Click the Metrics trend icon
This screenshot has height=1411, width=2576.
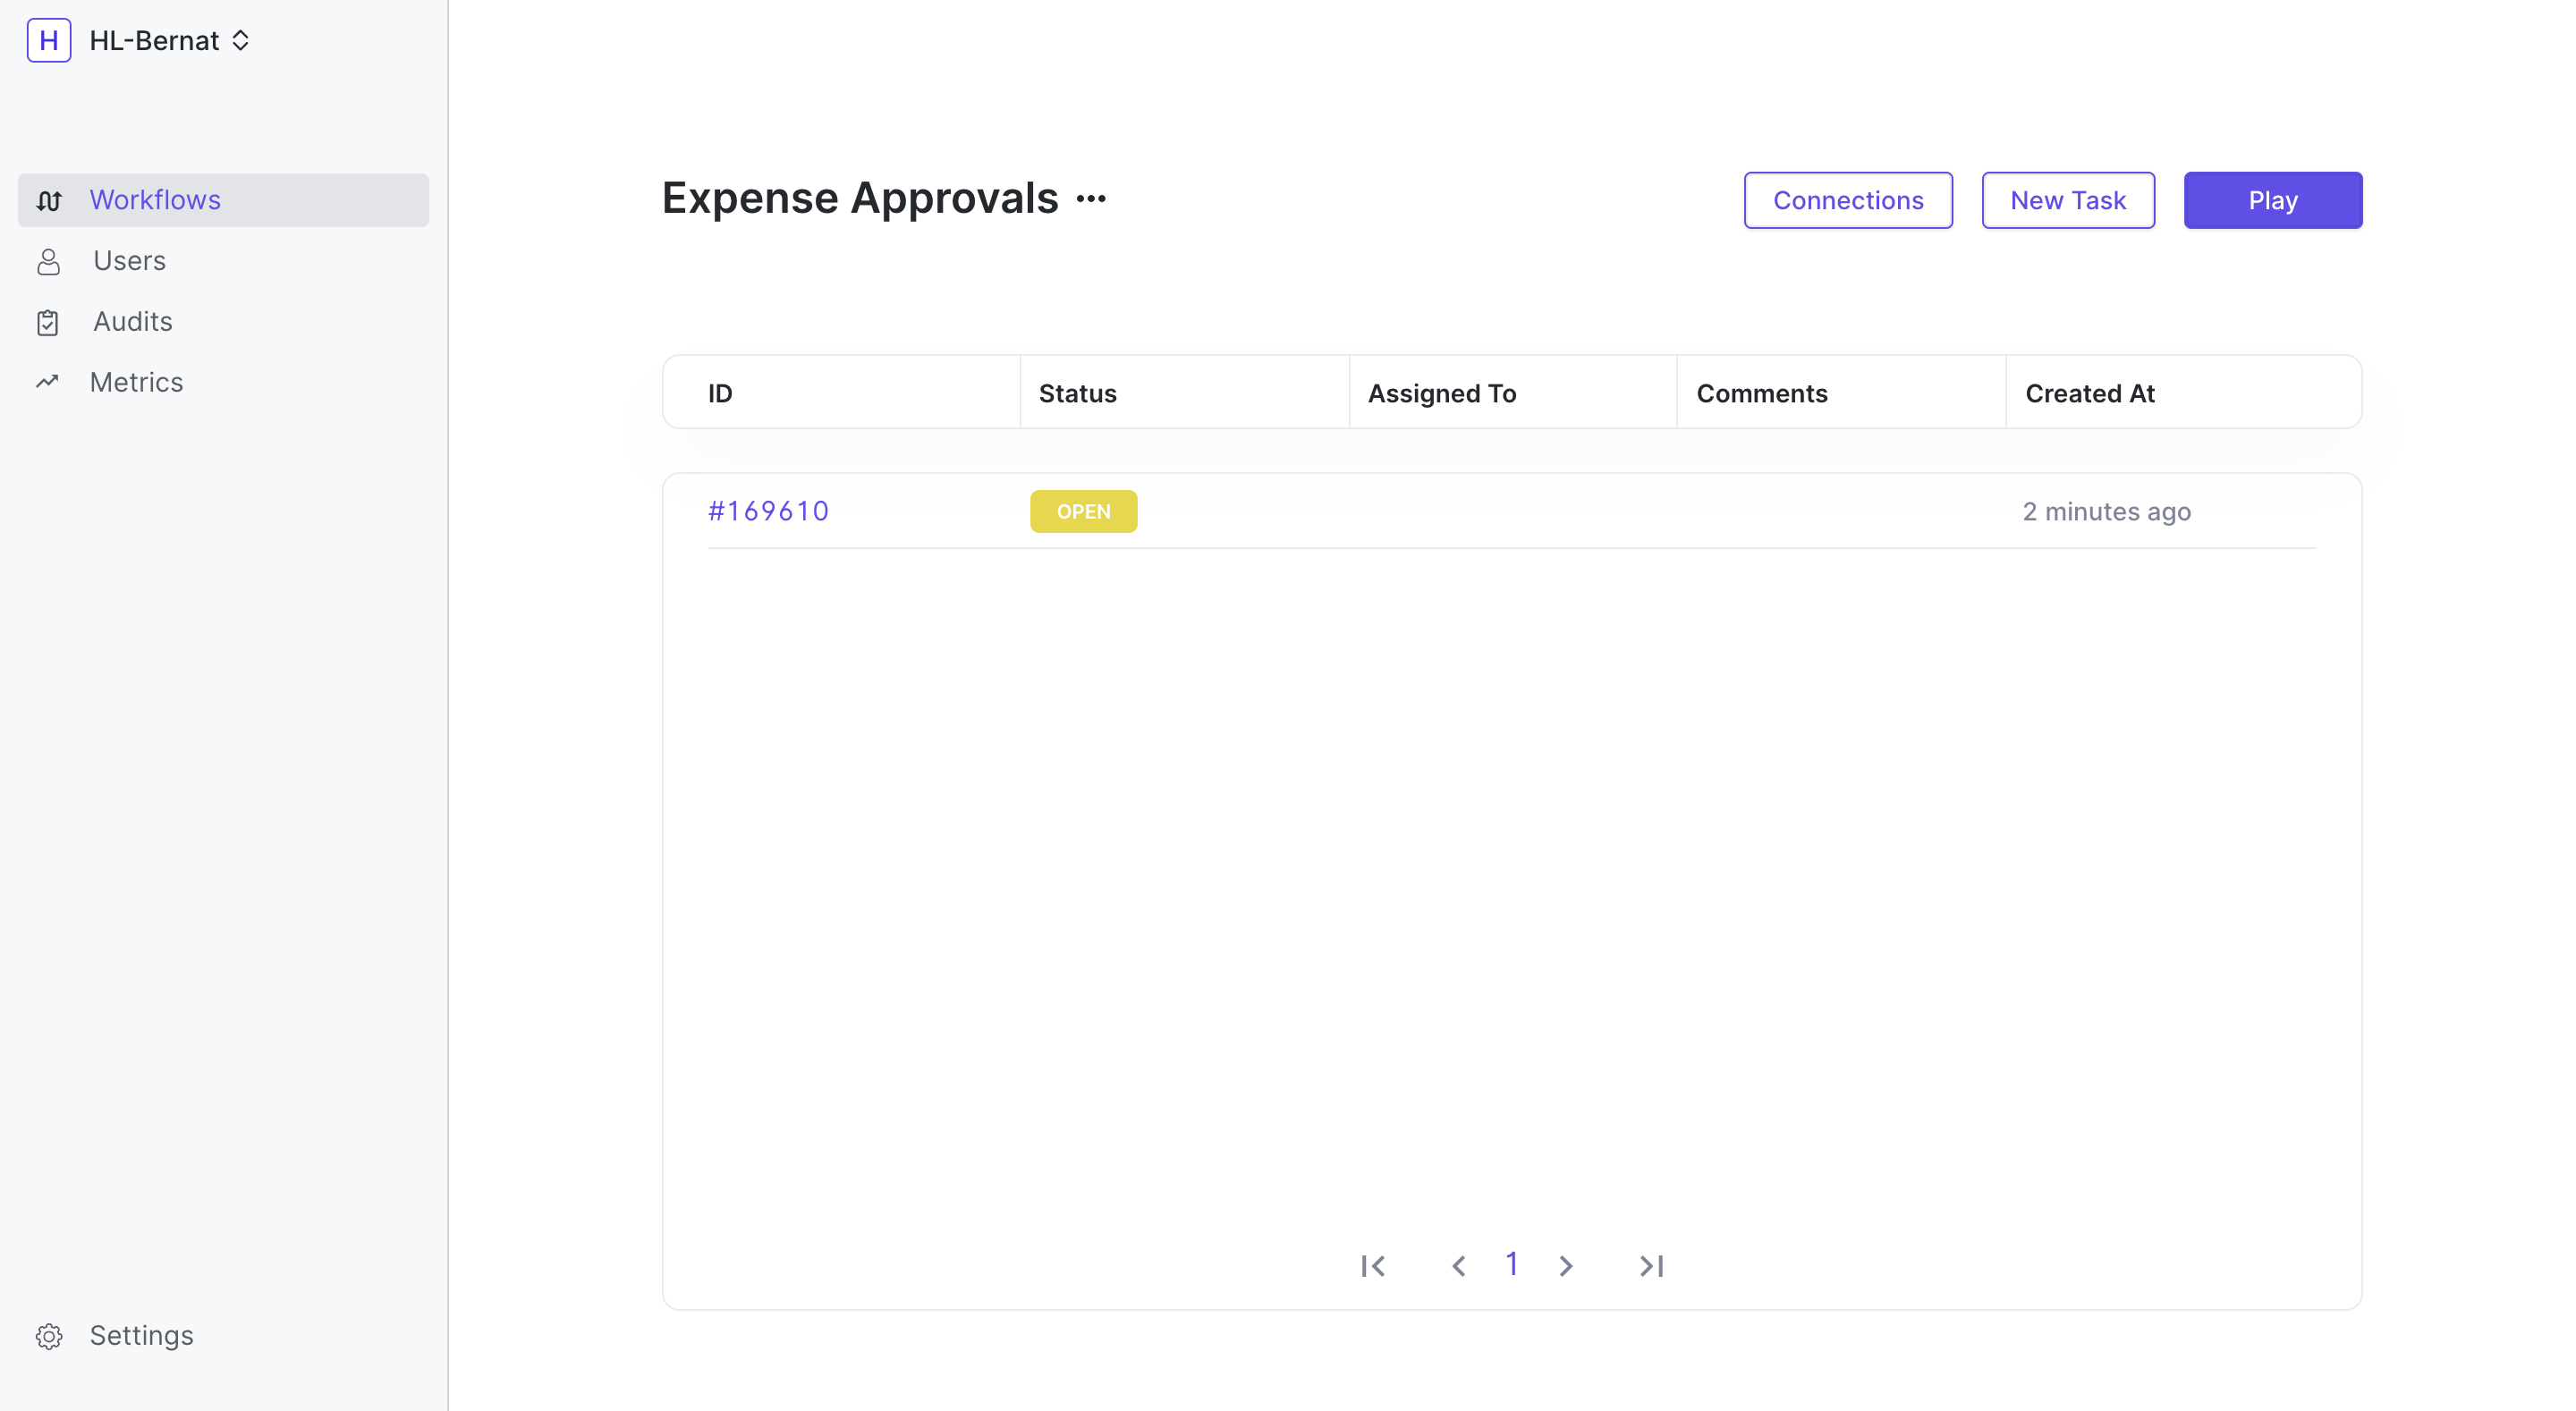click(x=48, y=382)
